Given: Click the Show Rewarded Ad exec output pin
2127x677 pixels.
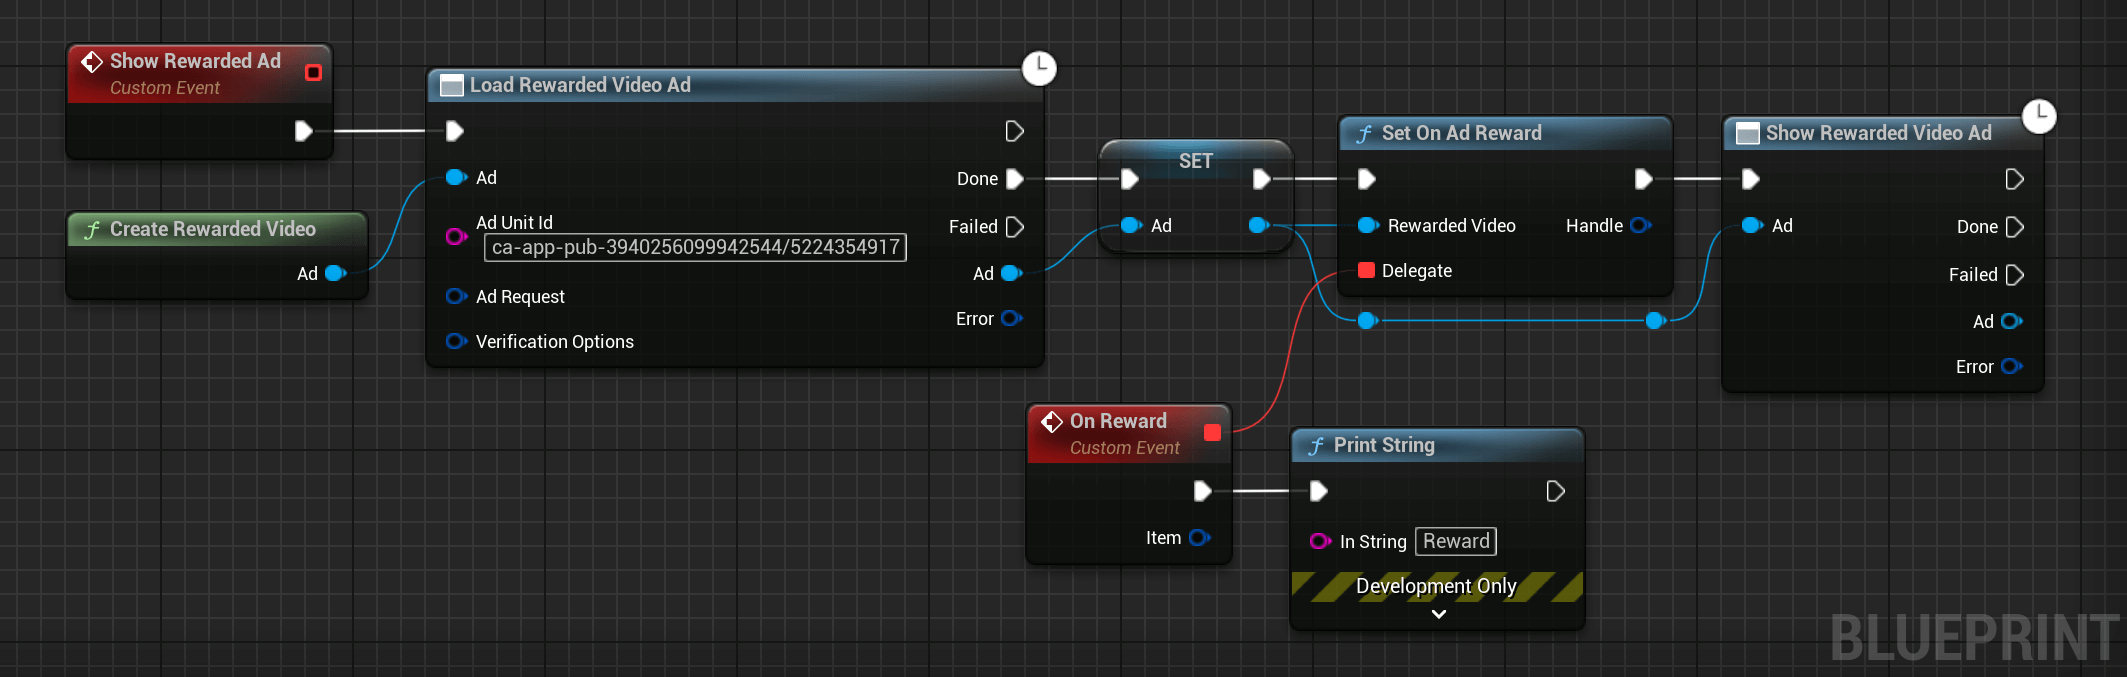Looking at the screenshot, I should pos(304,131).
